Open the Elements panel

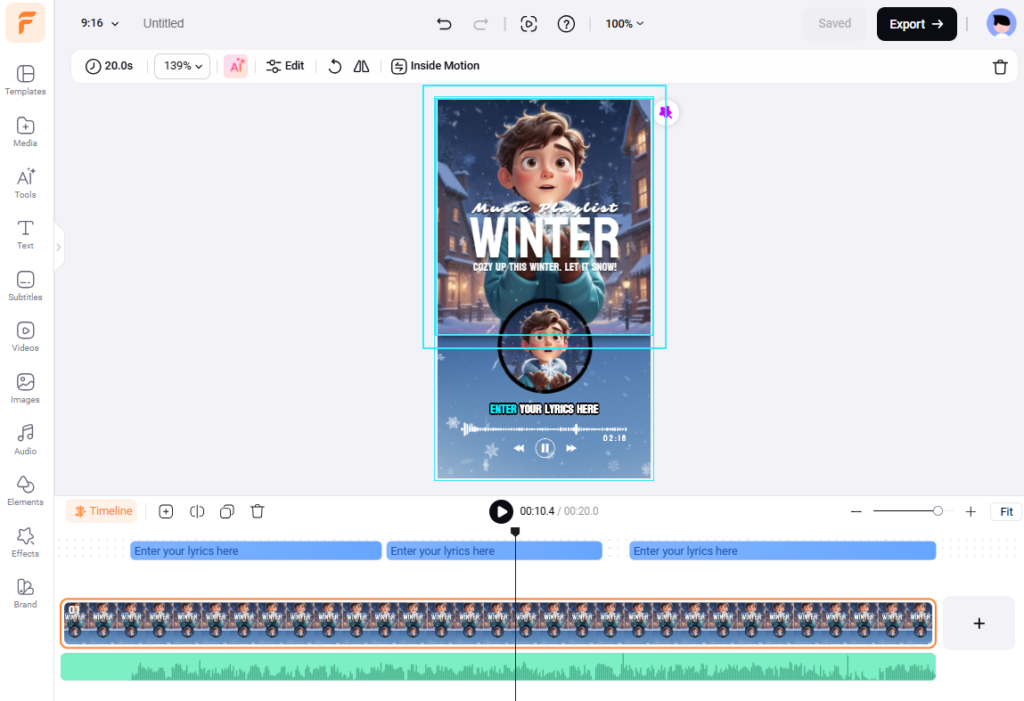[25, 490]
